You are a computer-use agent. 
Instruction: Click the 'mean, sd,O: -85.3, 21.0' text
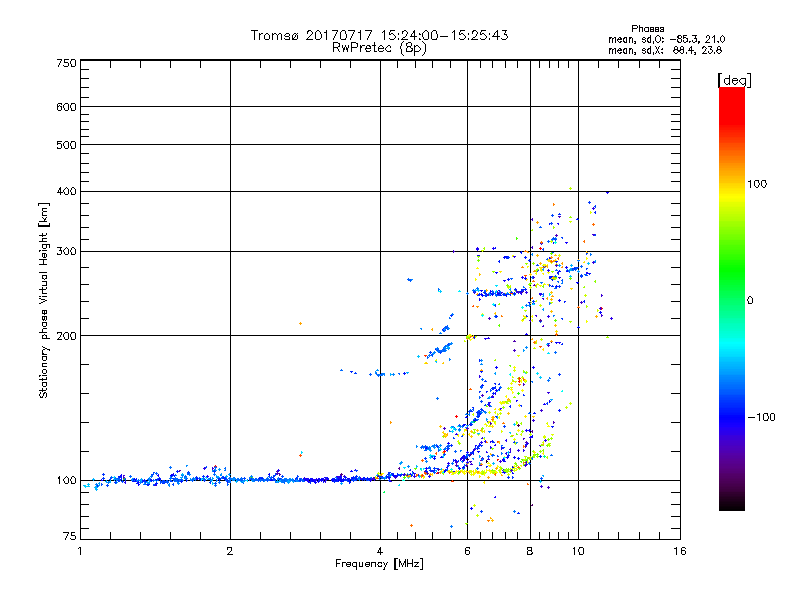tap(666, 40)
